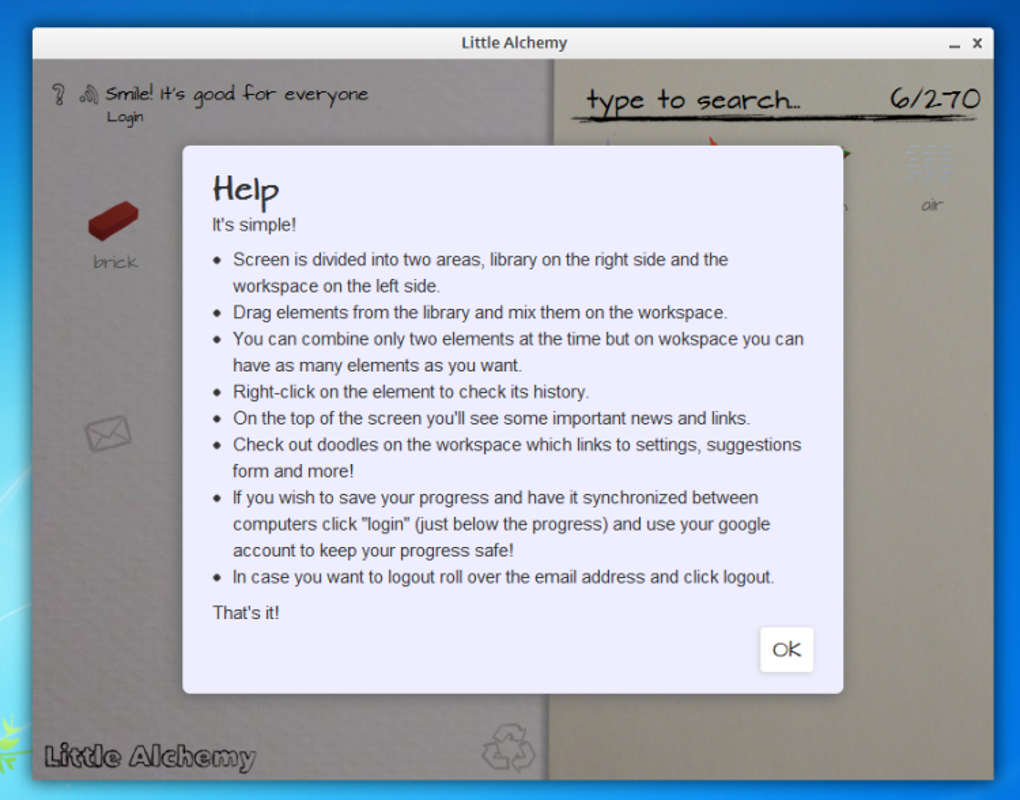Click the Little Alchemy title bar text

pyautogui.click(x=514, y=43)
